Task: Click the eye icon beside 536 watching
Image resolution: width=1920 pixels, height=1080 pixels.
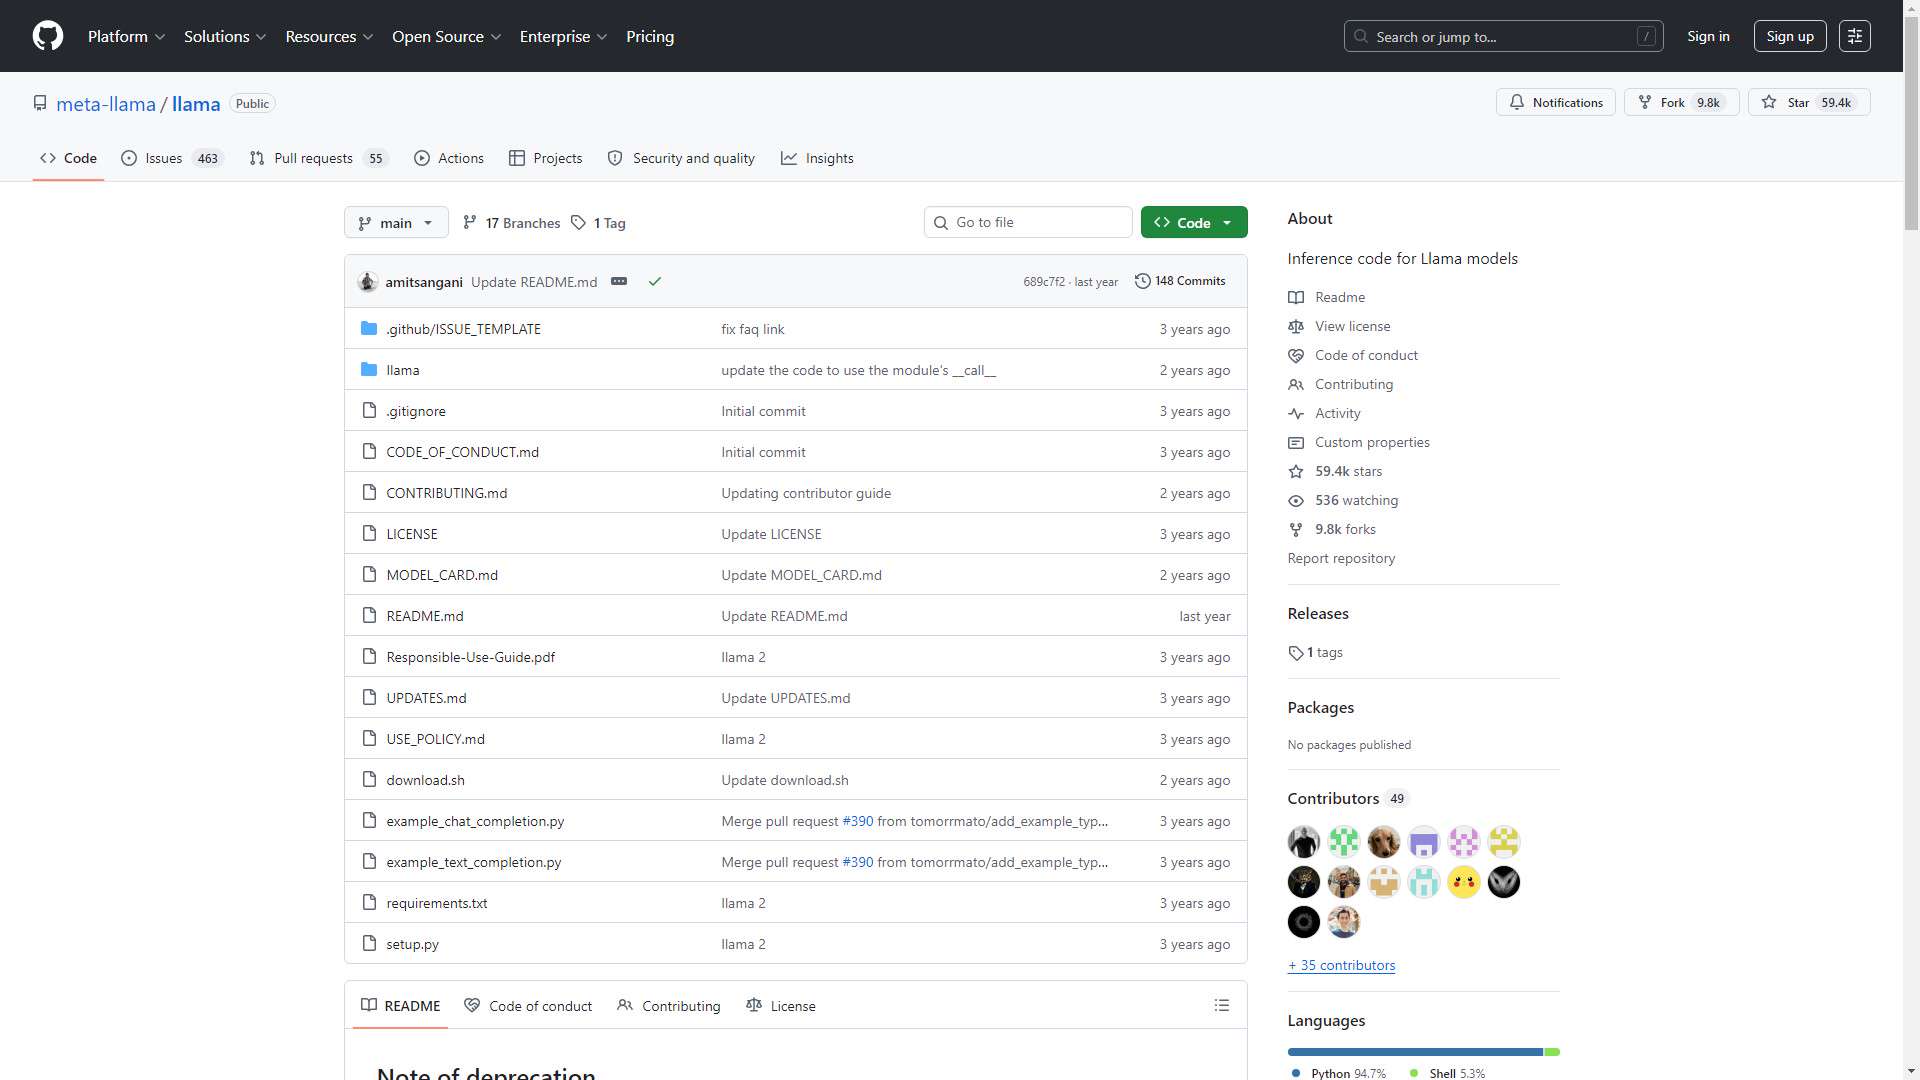Action: tap(1296, 501)
